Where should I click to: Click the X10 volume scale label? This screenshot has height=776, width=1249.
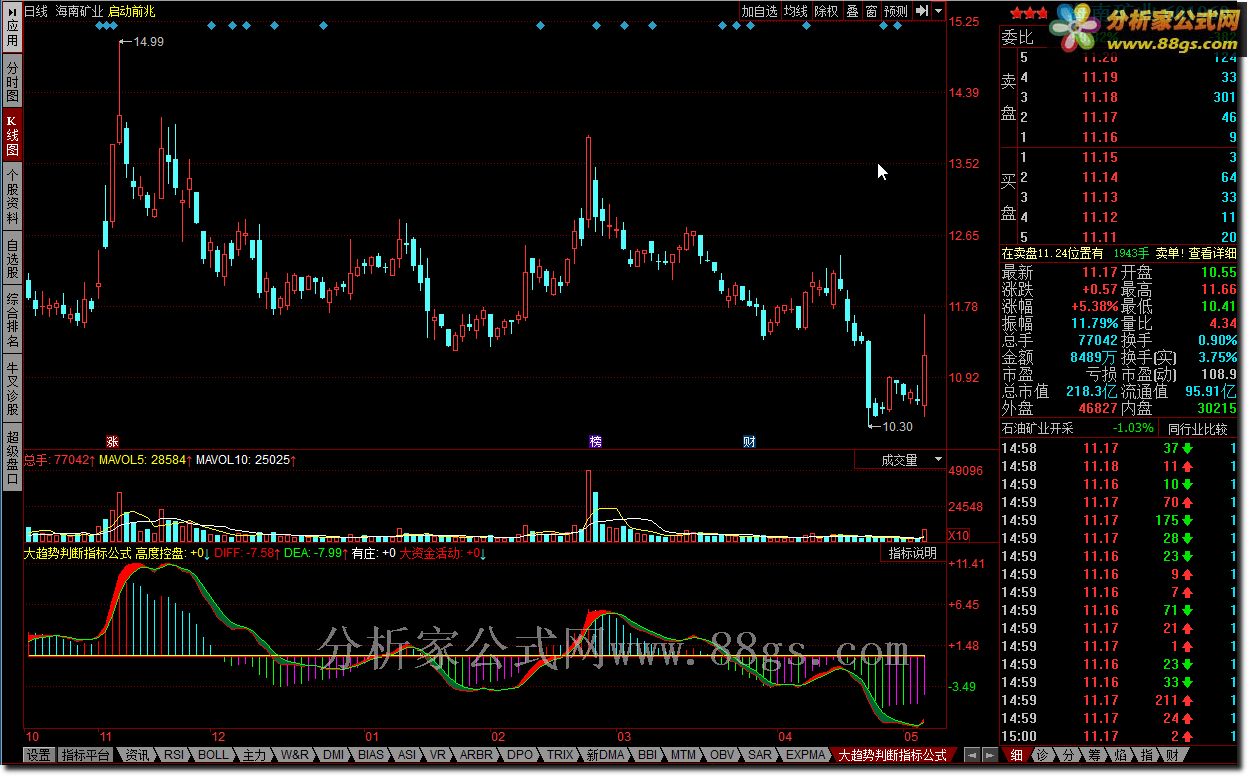point(958,535)
